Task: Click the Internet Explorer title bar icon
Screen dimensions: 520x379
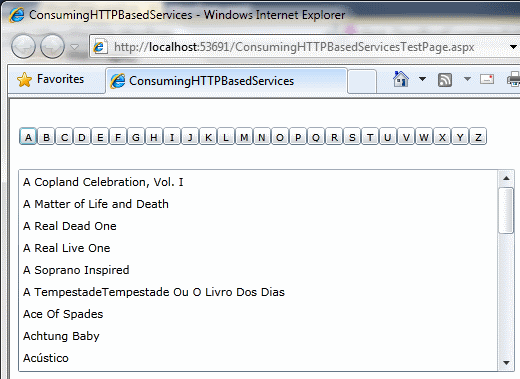Action: click(16, 15)
